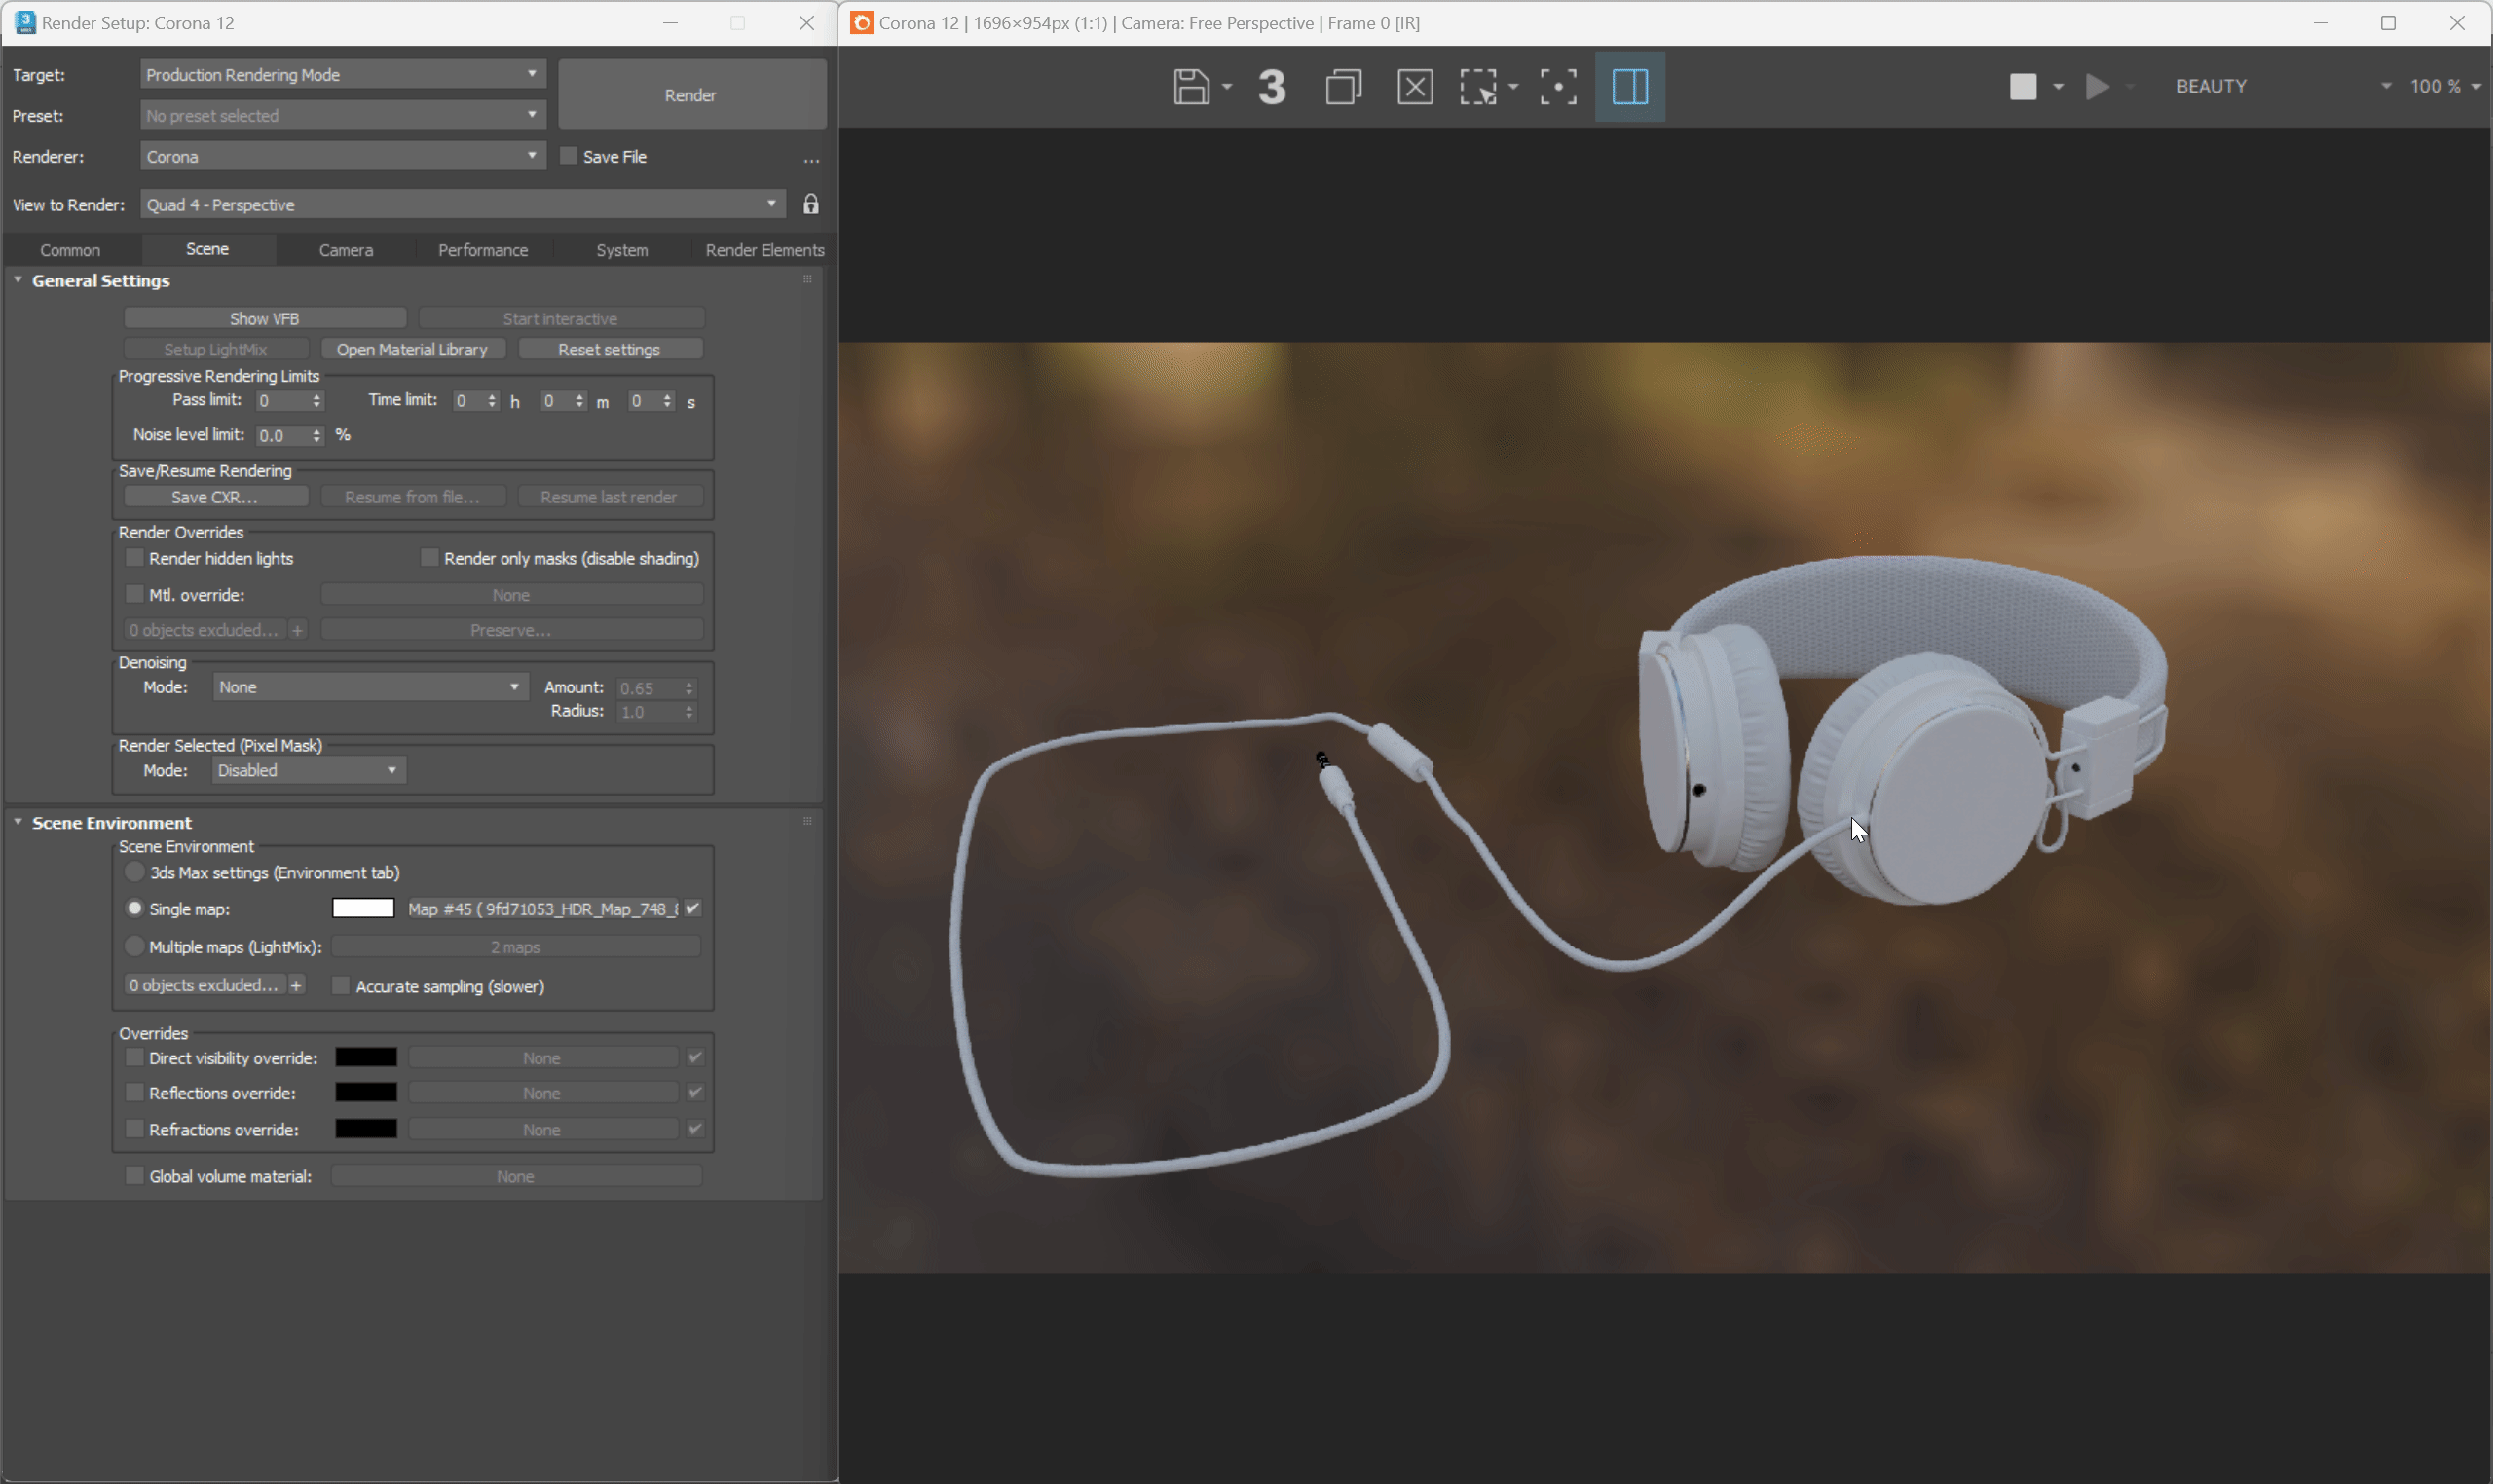Click the white Single map color swatch

pos(363,908)
